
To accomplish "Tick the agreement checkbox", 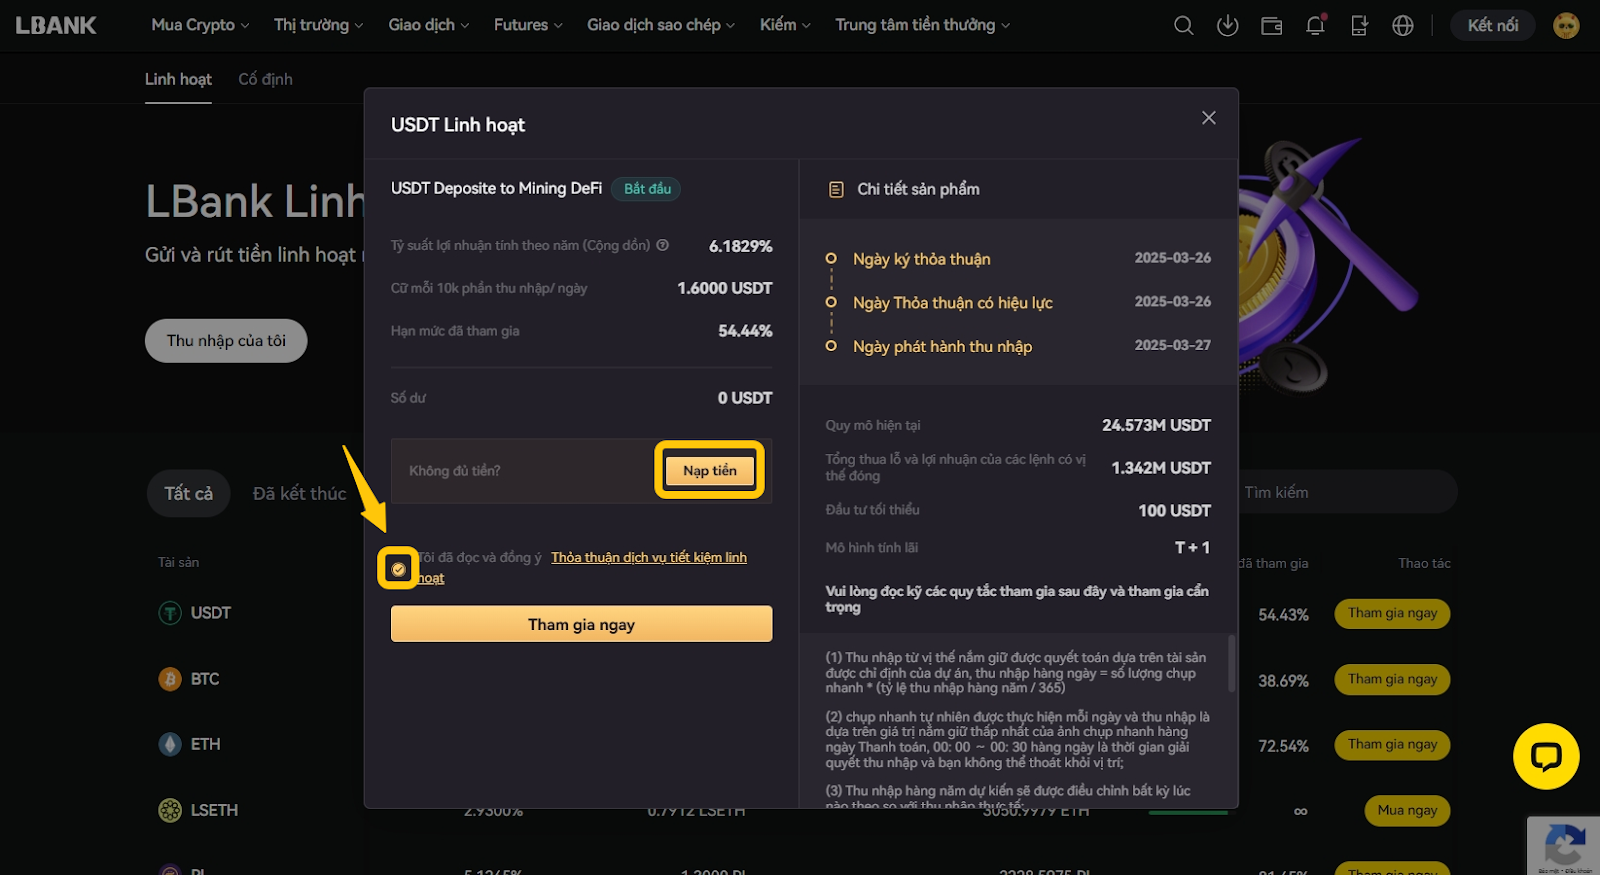I will click(398, 569).
